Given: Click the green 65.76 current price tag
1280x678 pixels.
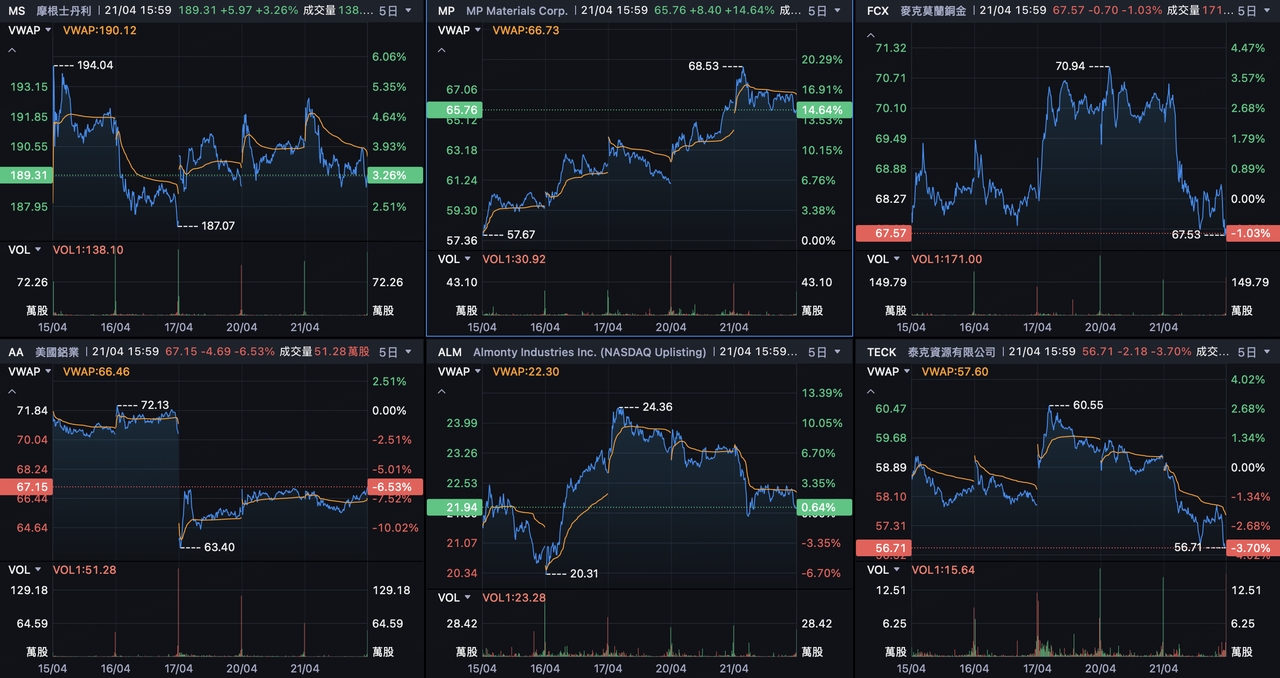Looking at the screenshot, I should coord(454,109).
